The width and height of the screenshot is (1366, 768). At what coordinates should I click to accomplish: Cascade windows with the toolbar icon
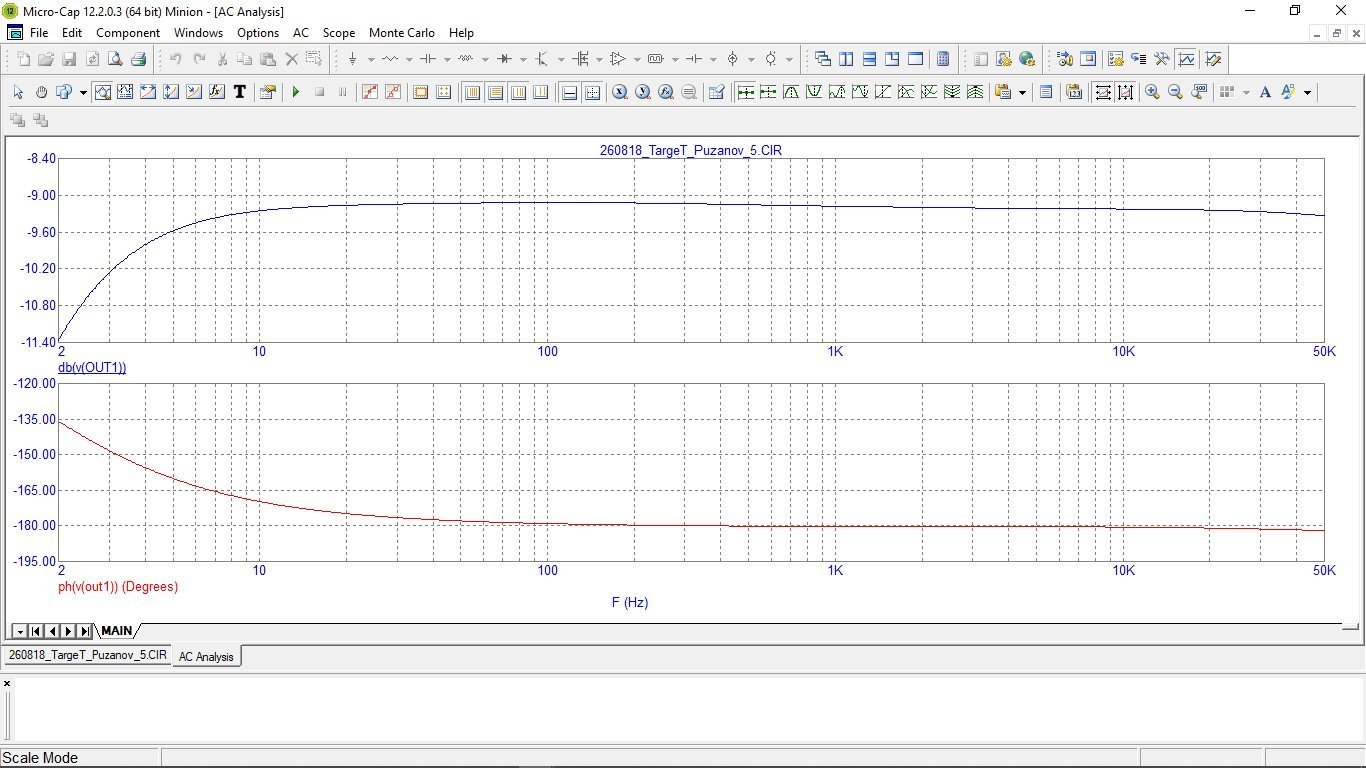[x=823, y=59]
